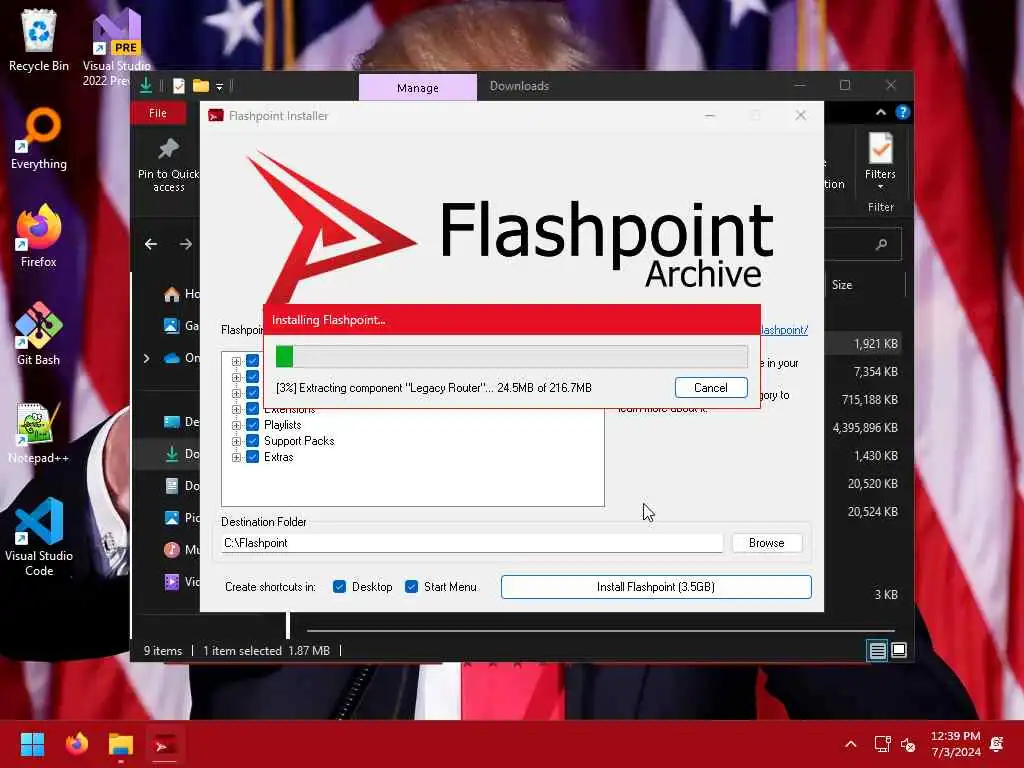The width and height of the screenshot is (1024, 768).
Task: Click Browse for destination folder
Action: tap(767, 543)
